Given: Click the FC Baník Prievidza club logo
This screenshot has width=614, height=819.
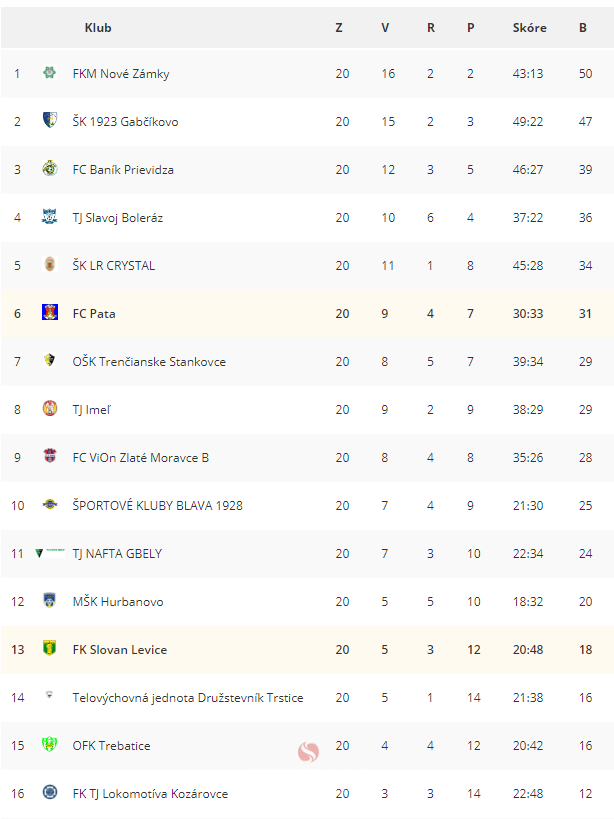Looking at the screenshot, I should pyautogui.click(x=50, y=168).
